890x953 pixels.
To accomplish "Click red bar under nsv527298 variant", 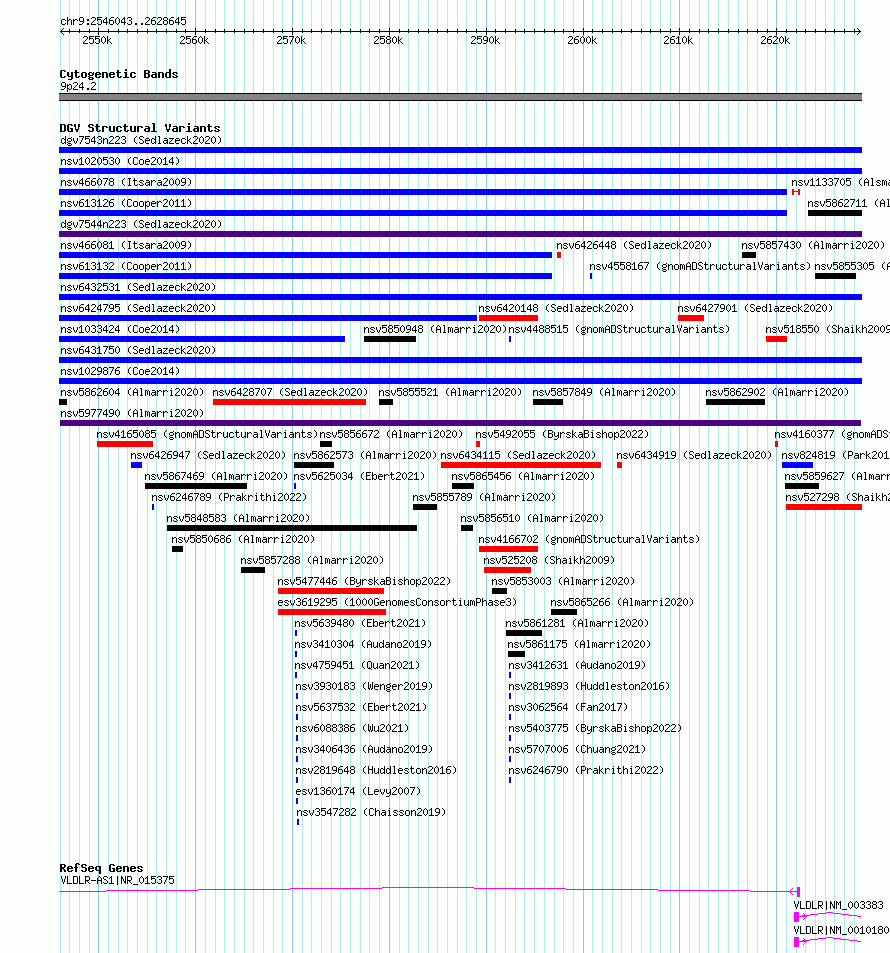I will coord(824,507).
